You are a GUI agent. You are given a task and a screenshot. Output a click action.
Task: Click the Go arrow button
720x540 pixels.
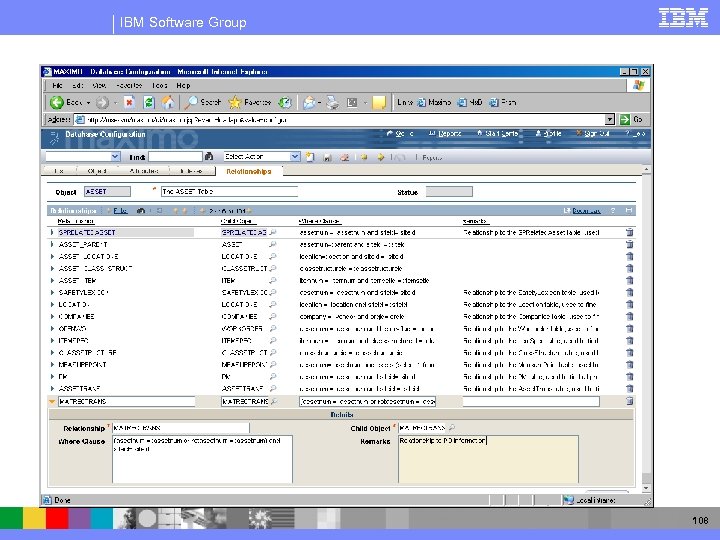pos(625,119)
